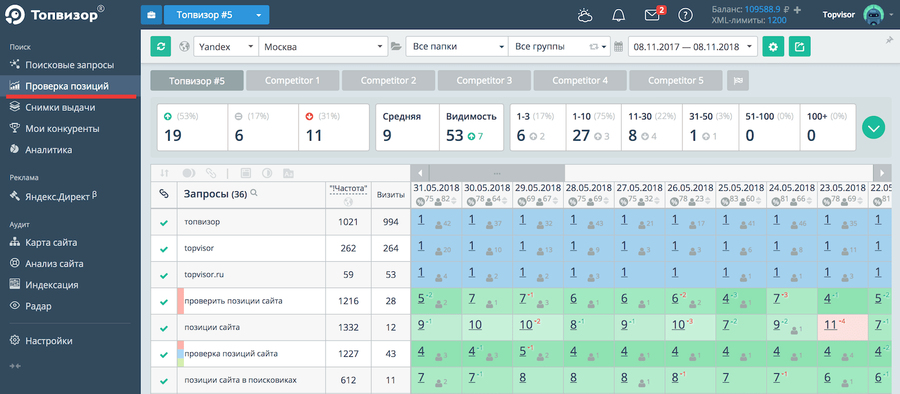This screenshot has height=394, width=900.
Task: Toggle the check mark for query топвизор
Action: (164, 222)
